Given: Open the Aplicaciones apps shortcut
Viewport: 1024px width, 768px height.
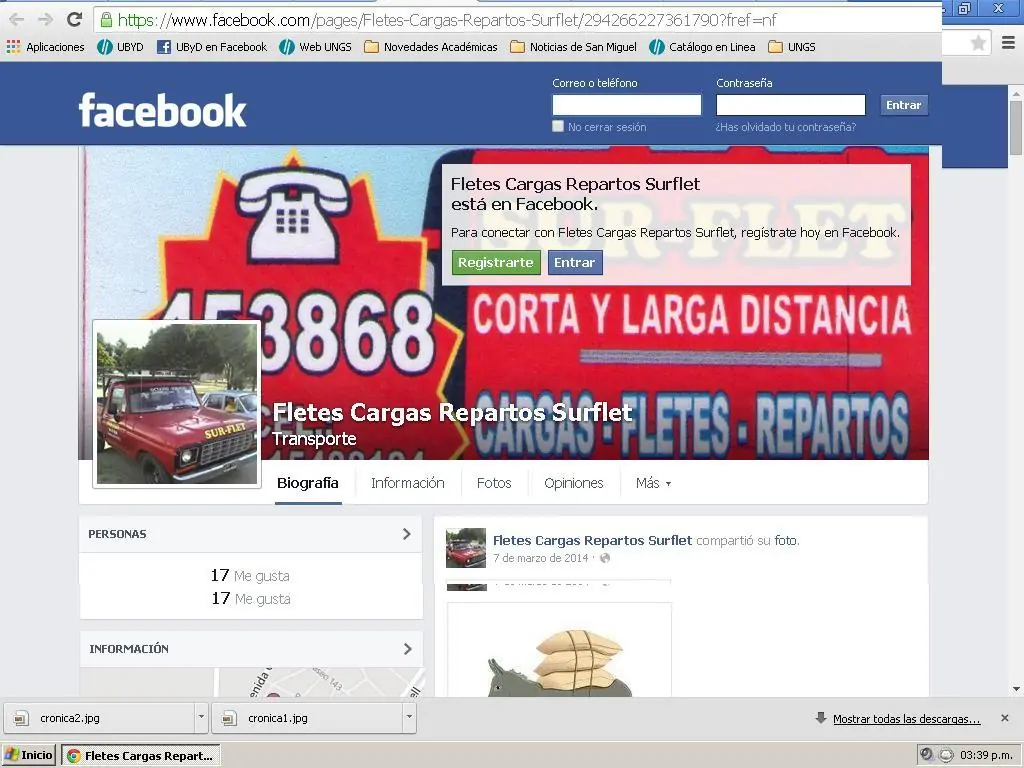Looking at the screenshot, I should [46, 47].
